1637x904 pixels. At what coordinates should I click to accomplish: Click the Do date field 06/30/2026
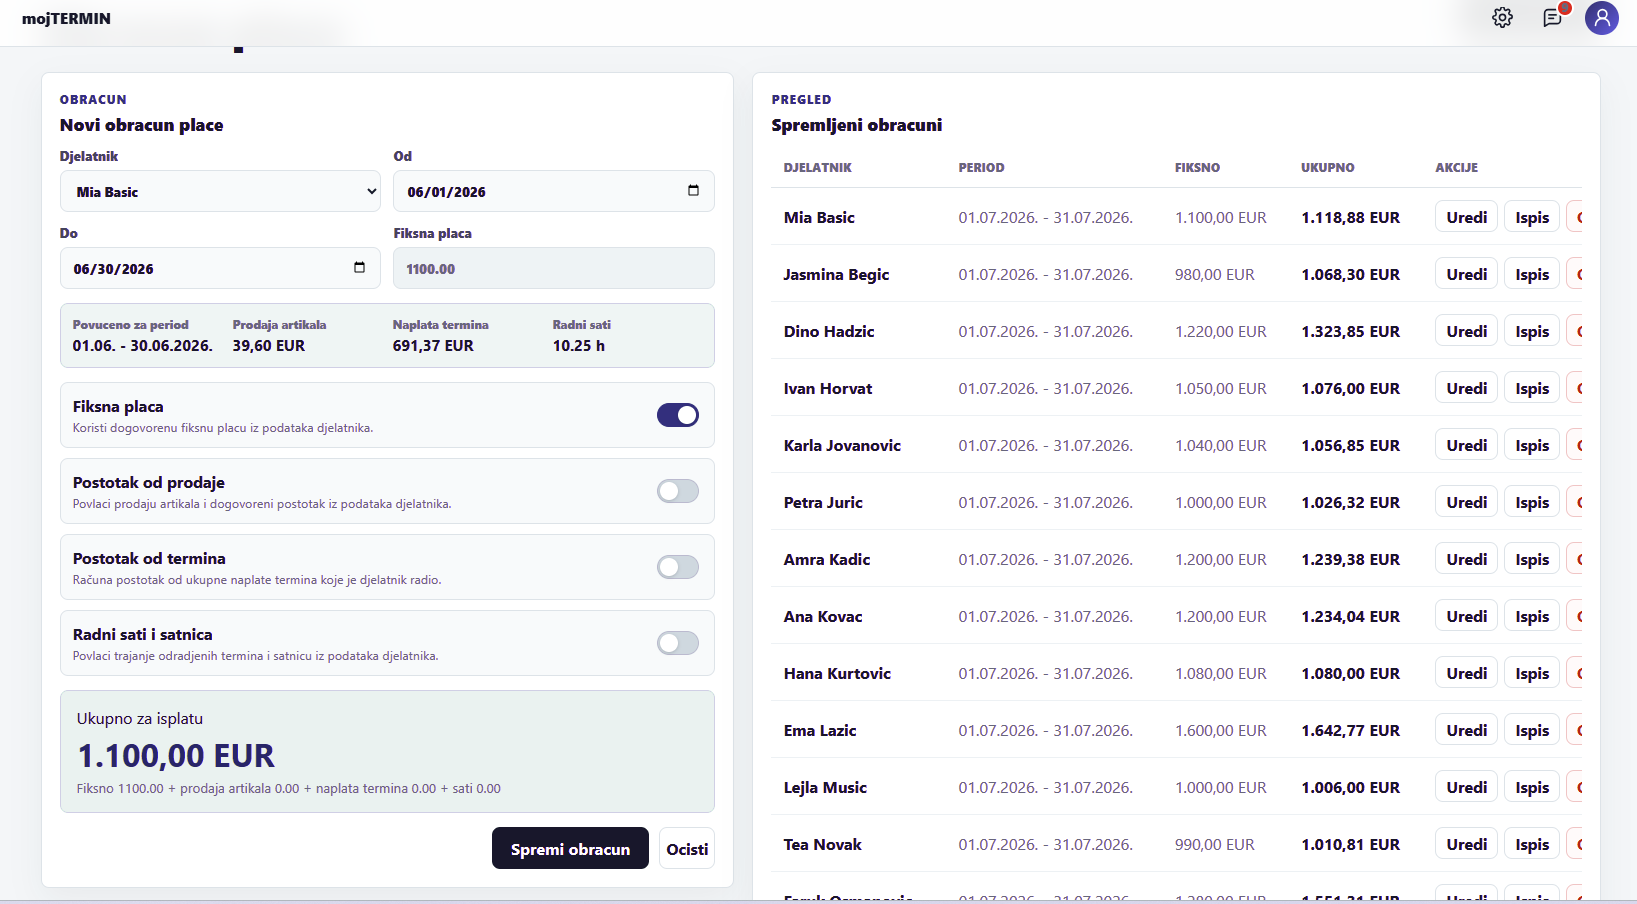[x=220, y=268]
